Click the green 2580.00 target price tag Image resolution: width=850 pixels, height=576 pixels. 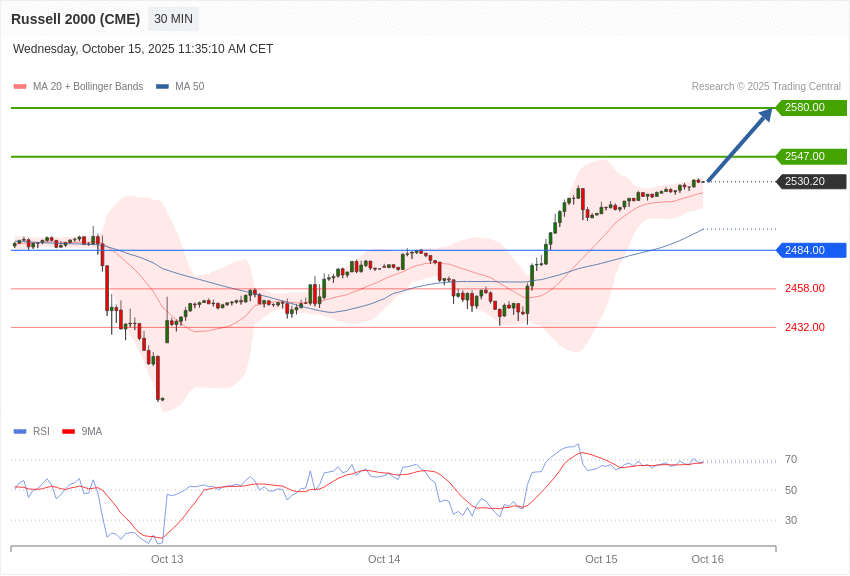[811, 108]
